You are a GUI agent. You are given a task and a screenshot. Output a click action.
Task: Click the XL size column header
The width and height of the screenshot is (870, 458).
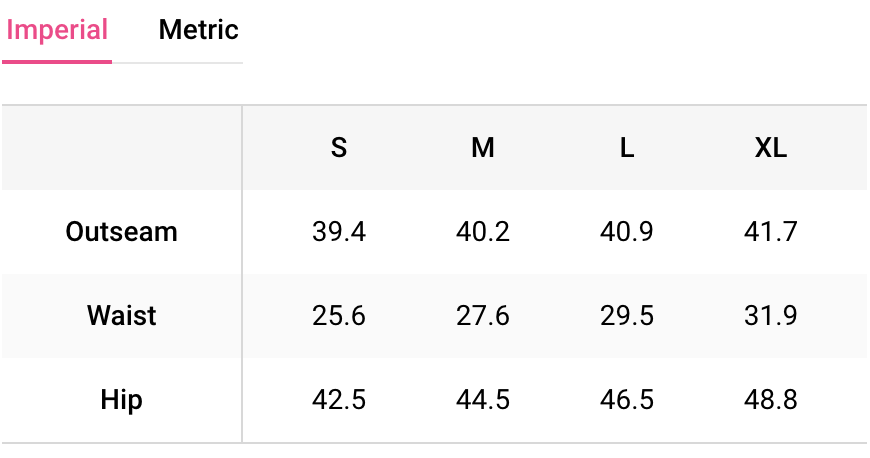tap(771, 148)
